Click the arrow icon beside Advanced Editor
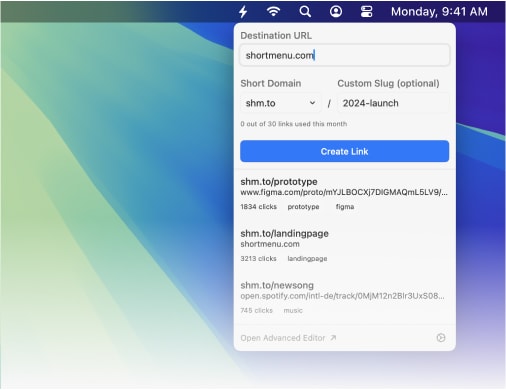The image size is (506, 390). click(333, 338)
